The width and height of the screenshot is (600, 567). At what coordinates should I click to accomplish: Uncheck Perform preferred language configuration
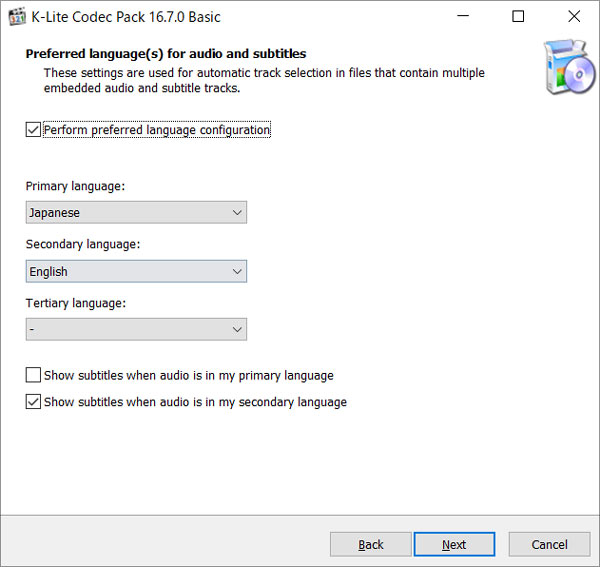tap(34, 130)
